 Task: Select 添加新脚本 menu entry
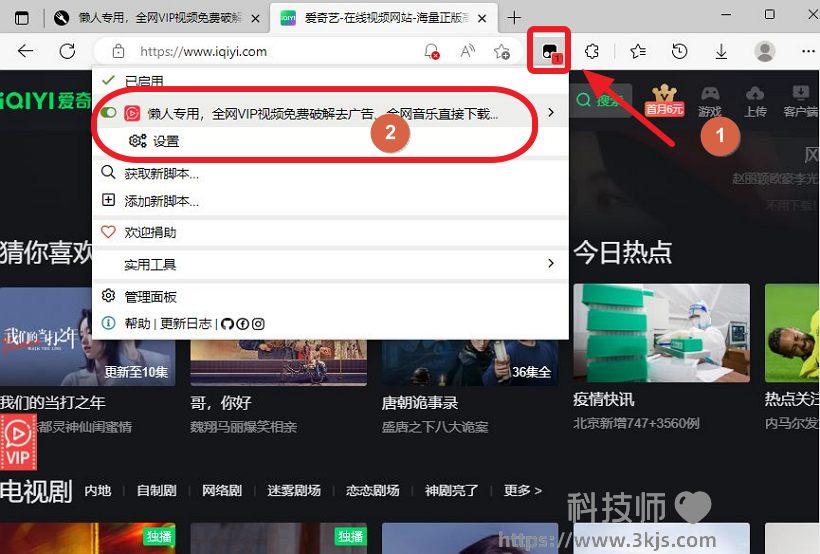coord(330,201)
